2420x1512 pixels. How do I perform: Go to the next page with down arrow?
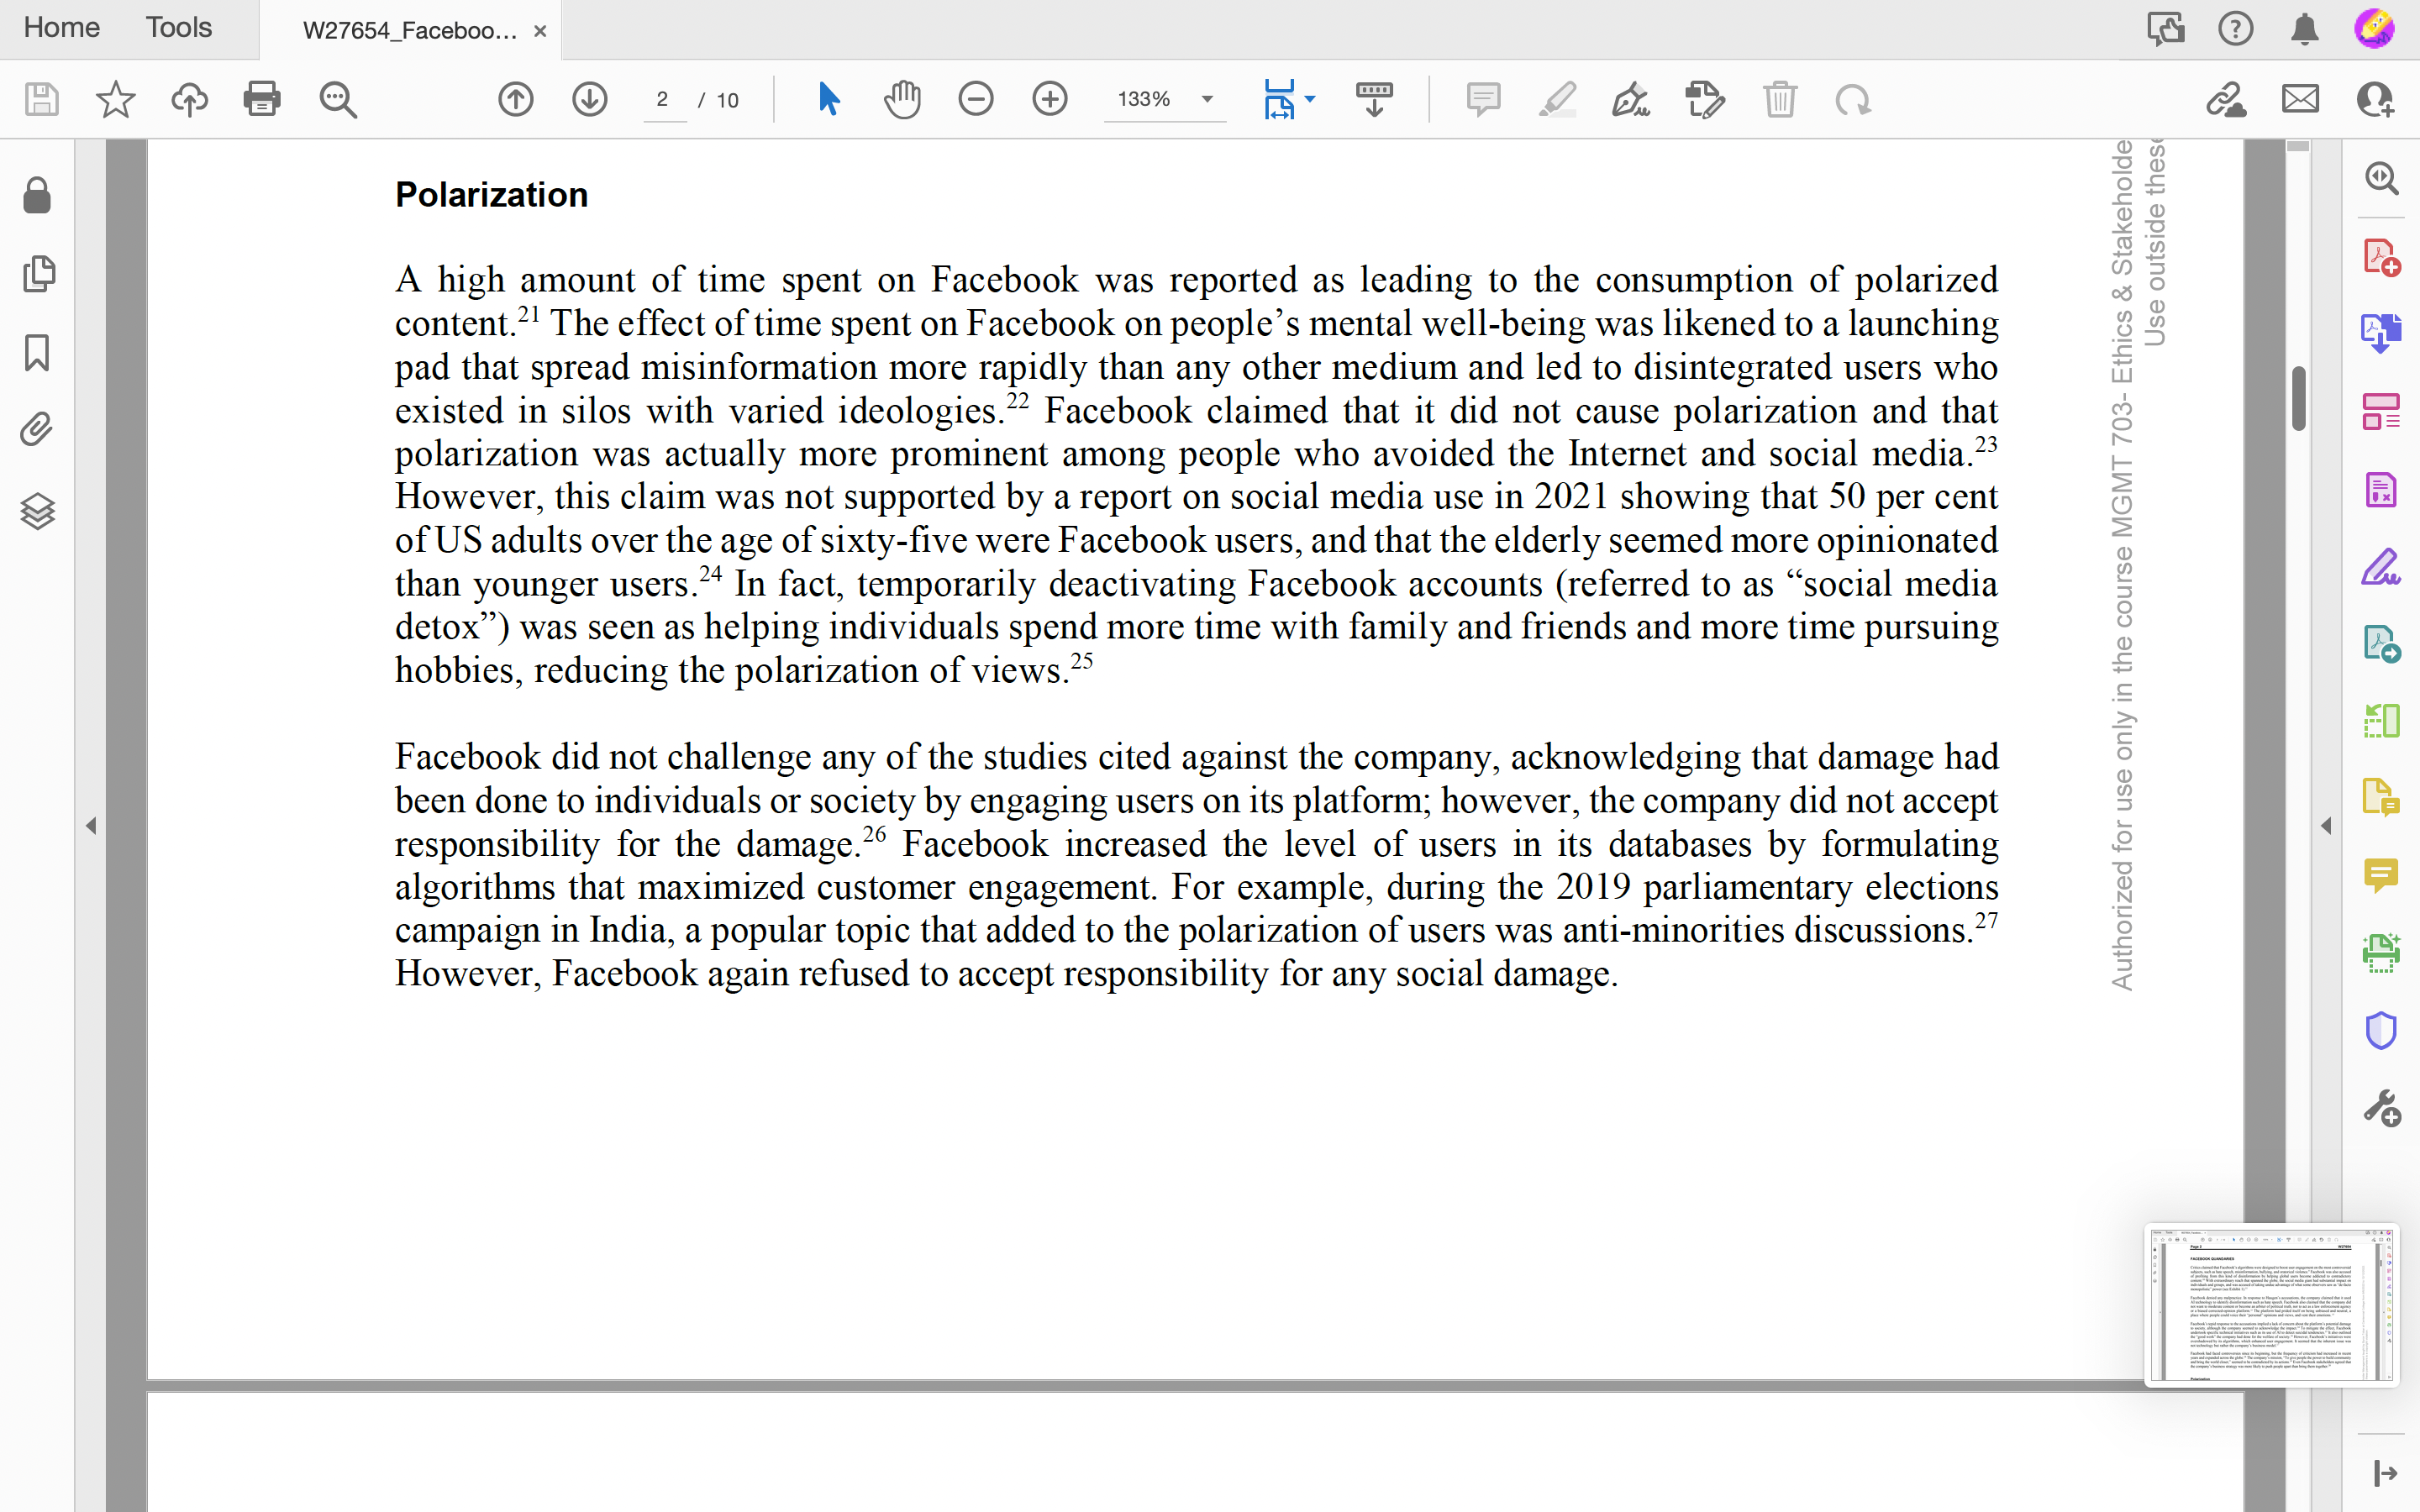tap(589, 99)
